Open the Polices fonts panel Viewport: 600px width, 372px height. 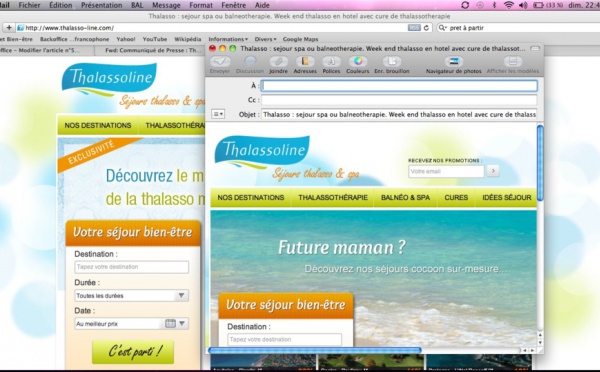coord(331,62)
